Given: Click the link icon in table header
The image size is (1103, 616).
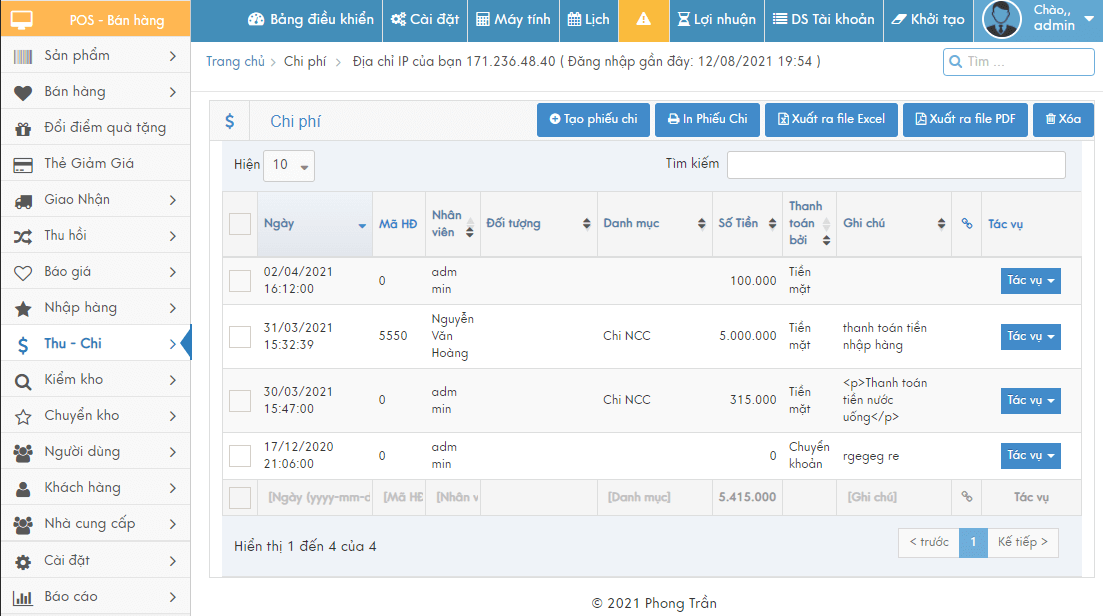Looking at the screenshot, I should click(966, 224).
